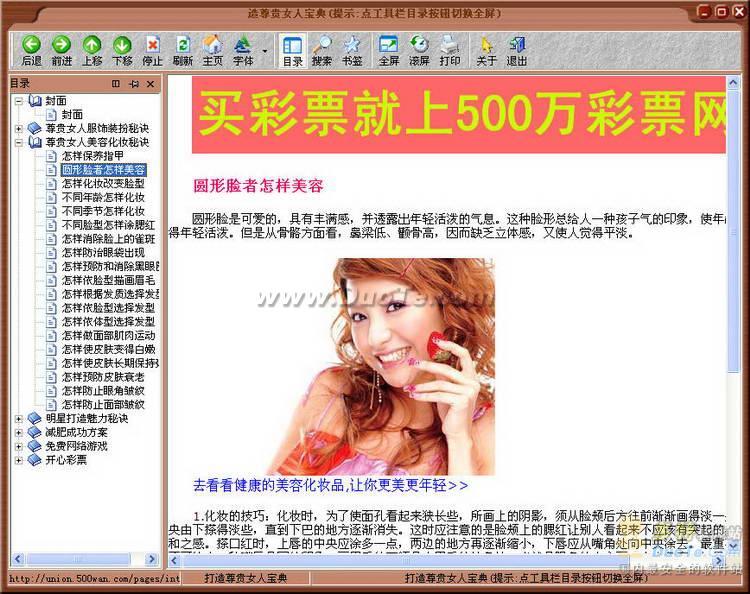Open 怎样依体型选择发型 page
This screenshot has height=594, width=750.
(x=108, y=322)
